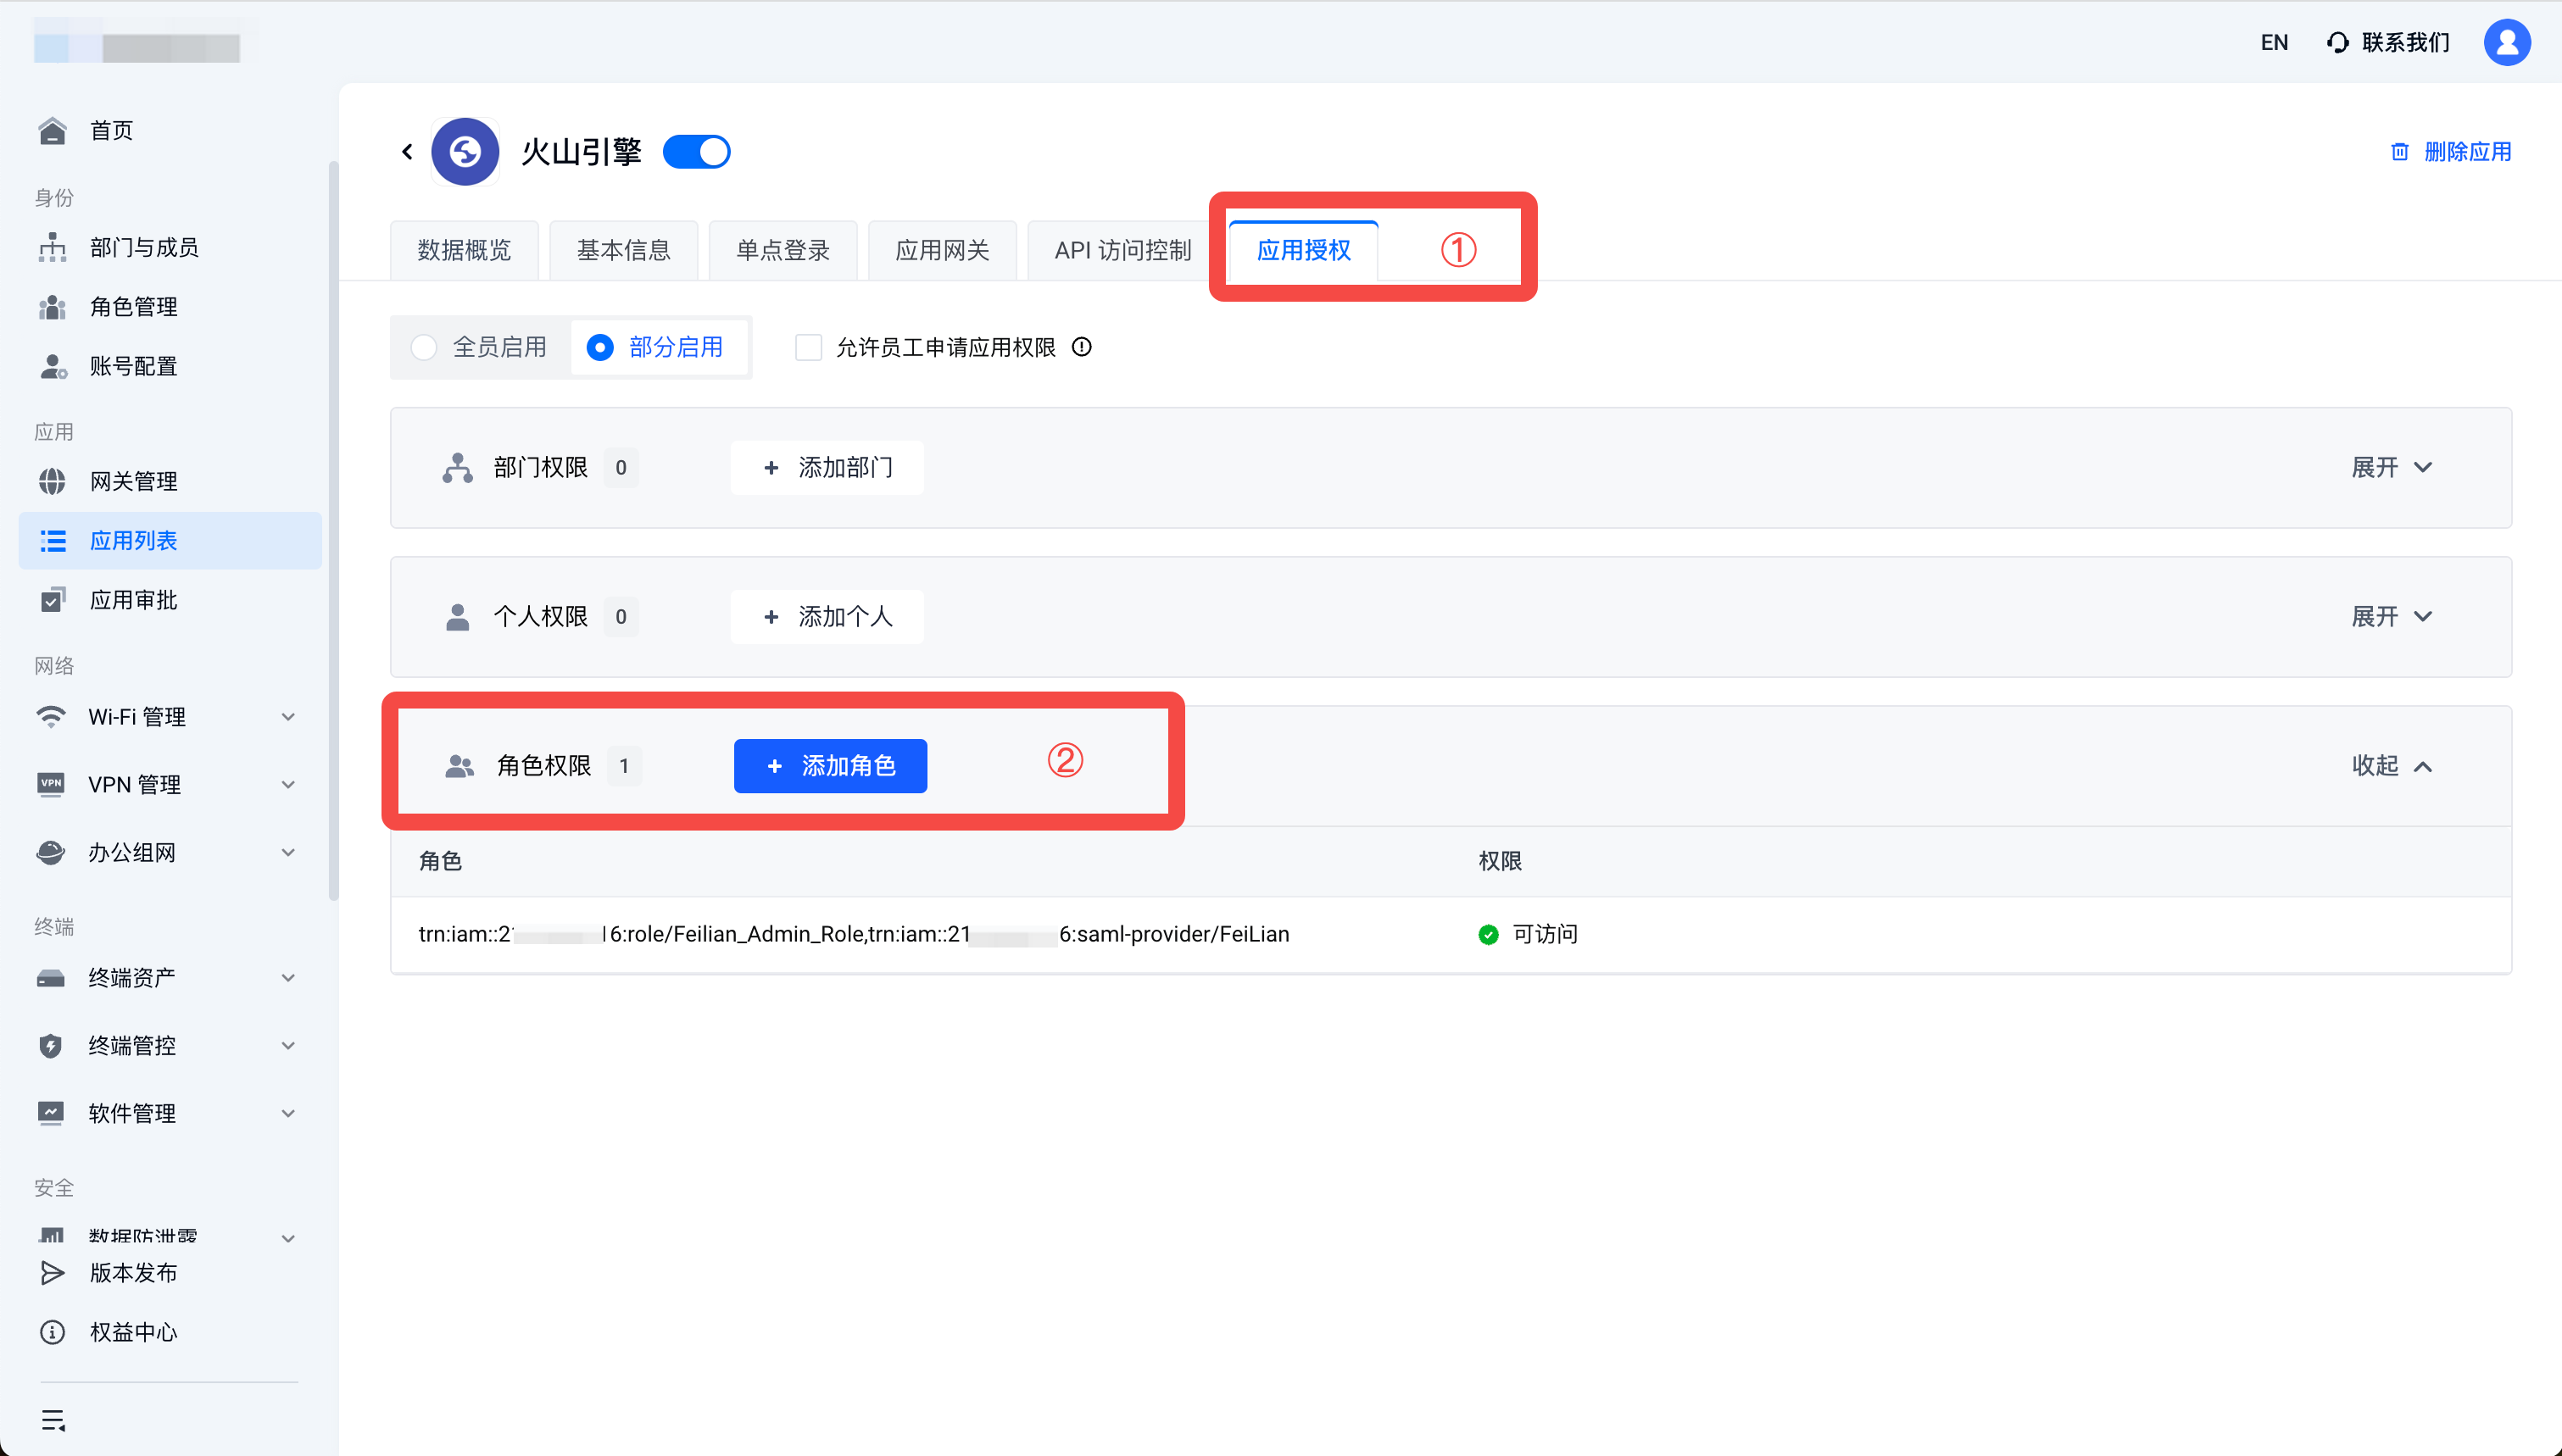
Task: Click the 终端资产 device icon
Action: point(51,978)
